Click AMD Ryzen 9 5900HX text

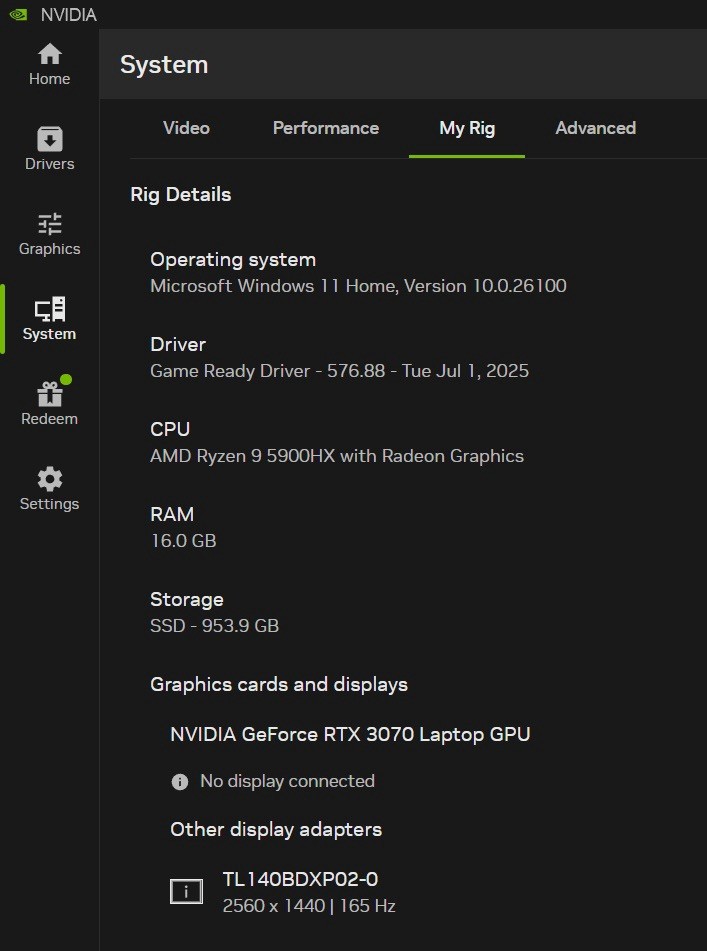337,455
